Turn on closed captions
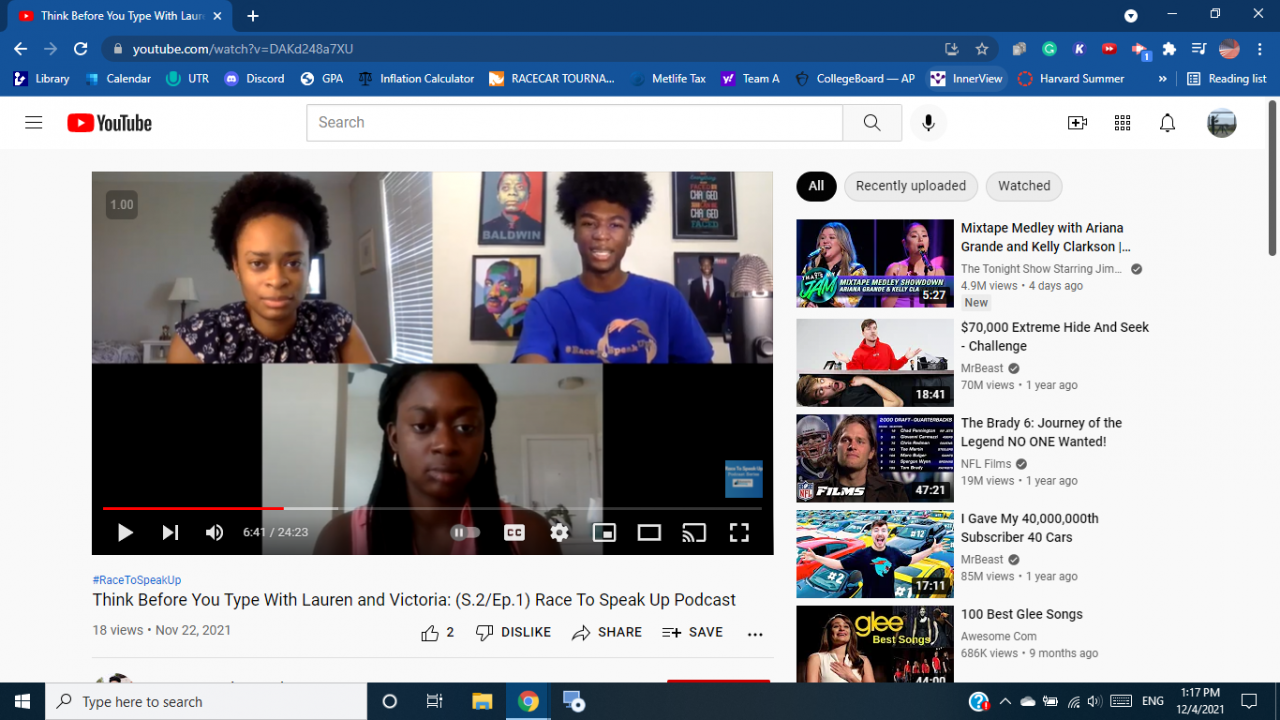Image resolution: width=1280 pixels, height=720 pixels. pyautogui.click(x=514, y=533)
